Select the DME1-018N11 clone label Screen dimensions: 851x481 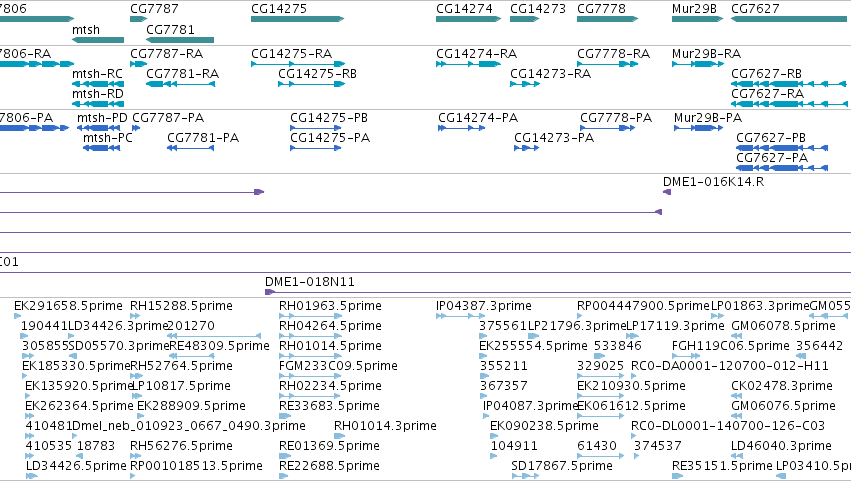click(310, 282)
